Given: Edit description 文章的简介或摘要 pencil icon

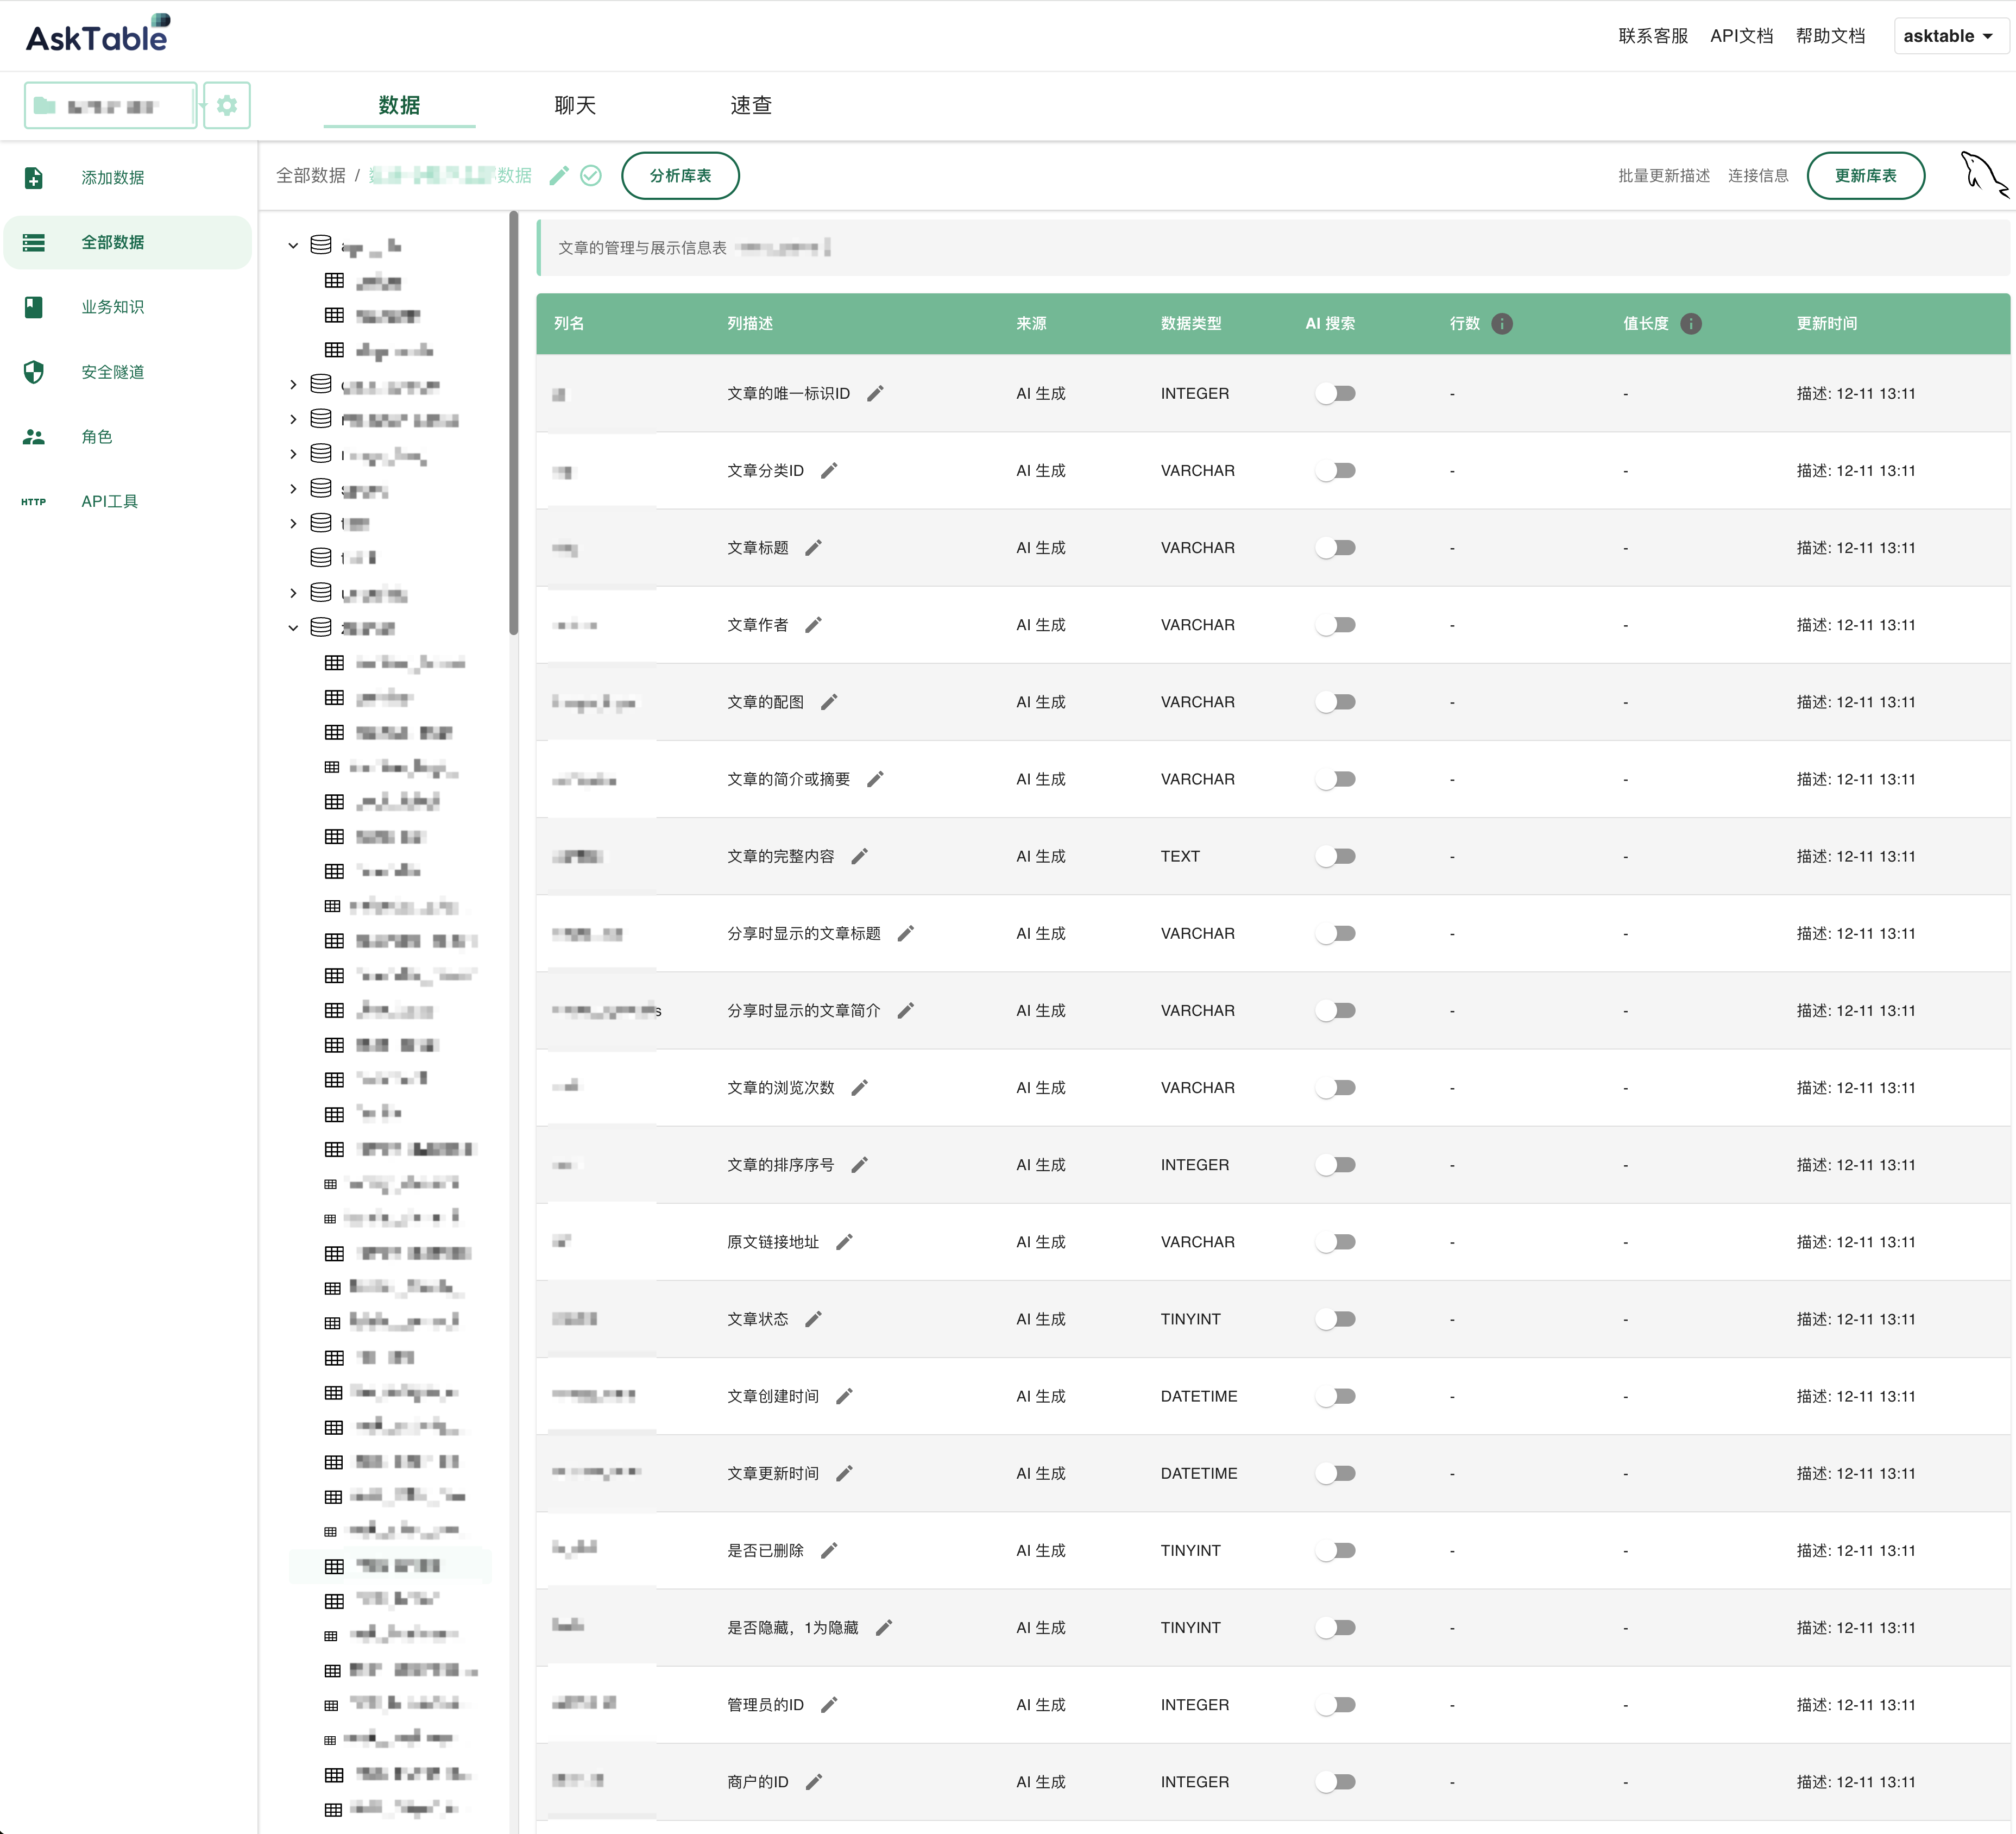Looking at the screenshot, I should pos(875,779).
